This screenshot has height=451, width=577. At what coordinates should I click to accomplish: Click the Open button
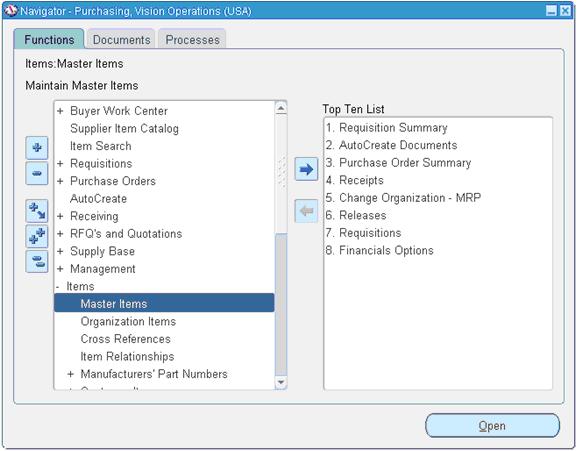[x=492, y=426]
